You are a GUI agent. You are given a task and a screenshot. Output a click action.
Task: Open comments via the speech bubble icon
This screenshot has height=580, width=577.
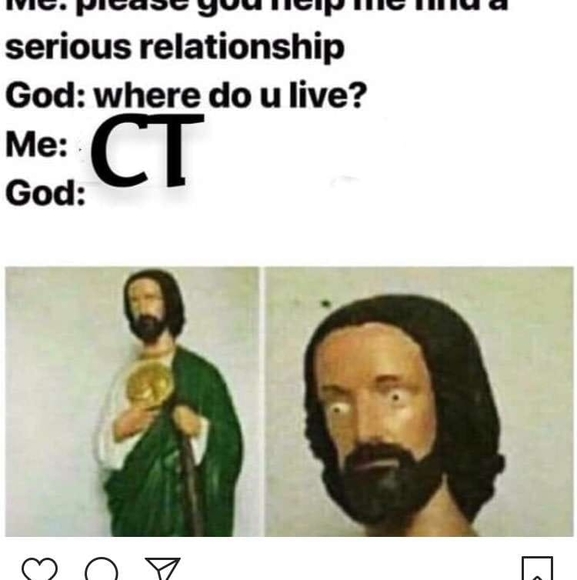pyautogui.click(x=101, y=569)
